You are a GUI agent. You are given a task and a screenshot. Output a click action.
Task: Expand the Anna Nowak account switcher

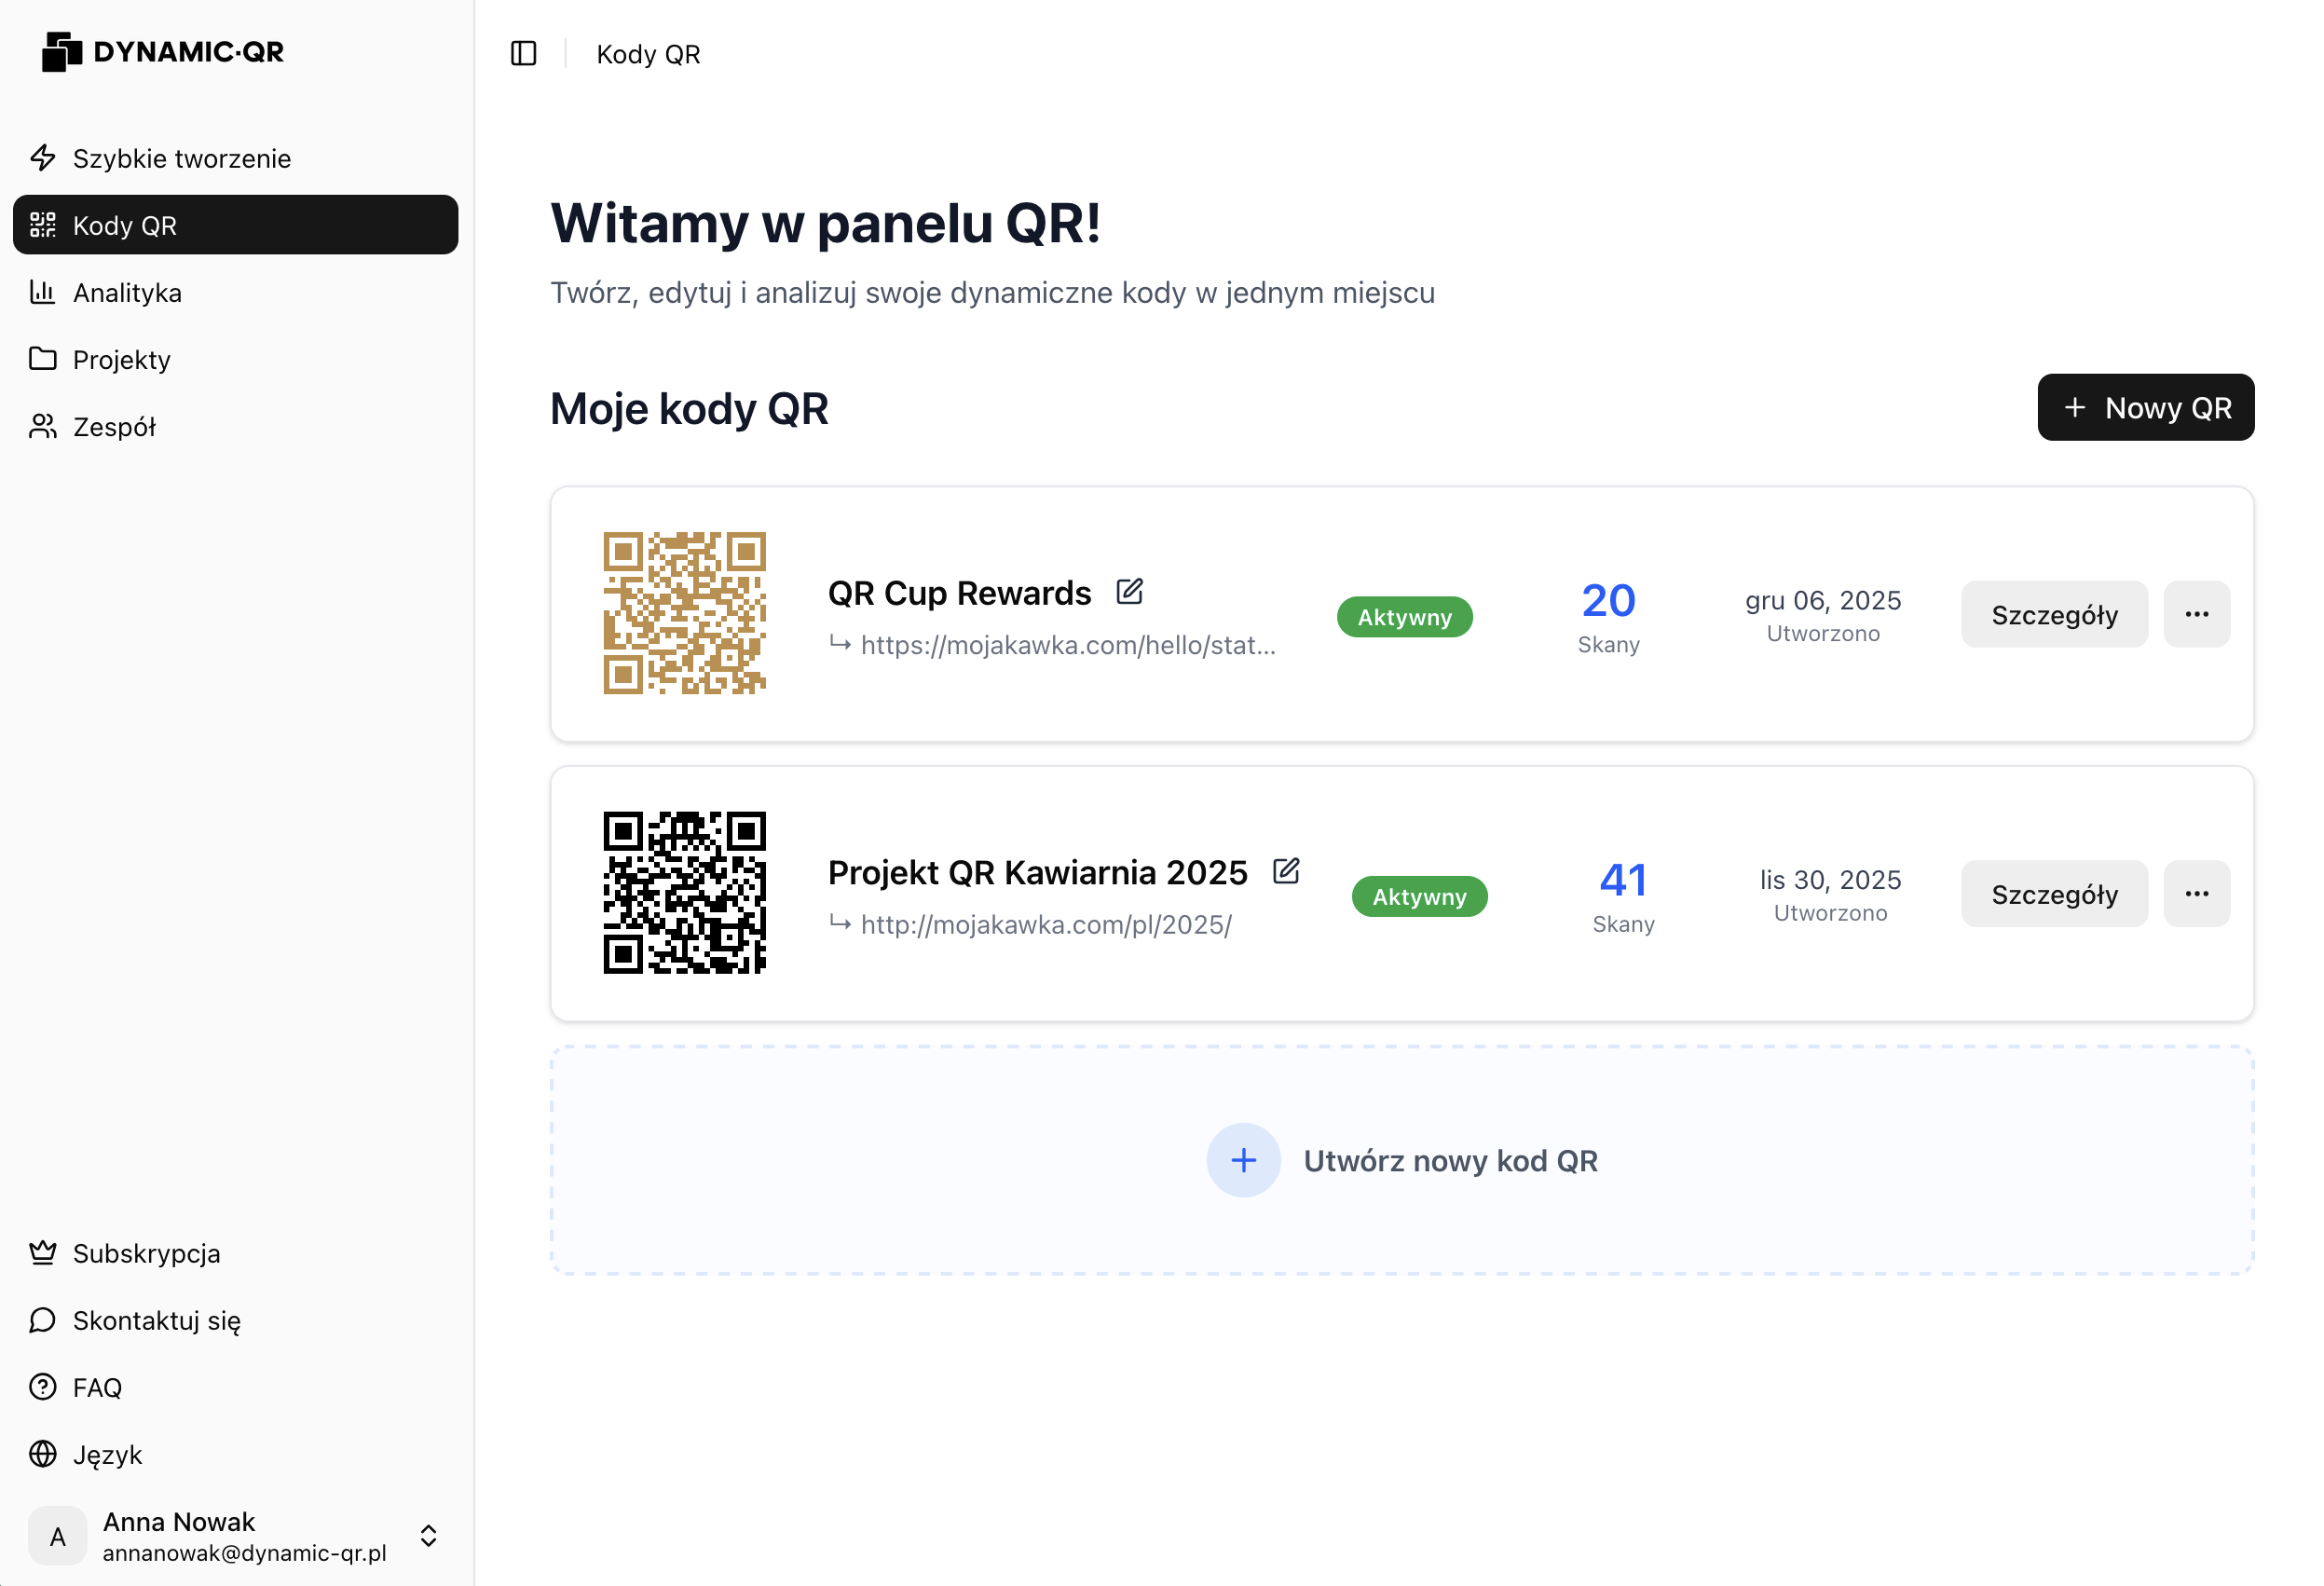(x=428, y=1535)
